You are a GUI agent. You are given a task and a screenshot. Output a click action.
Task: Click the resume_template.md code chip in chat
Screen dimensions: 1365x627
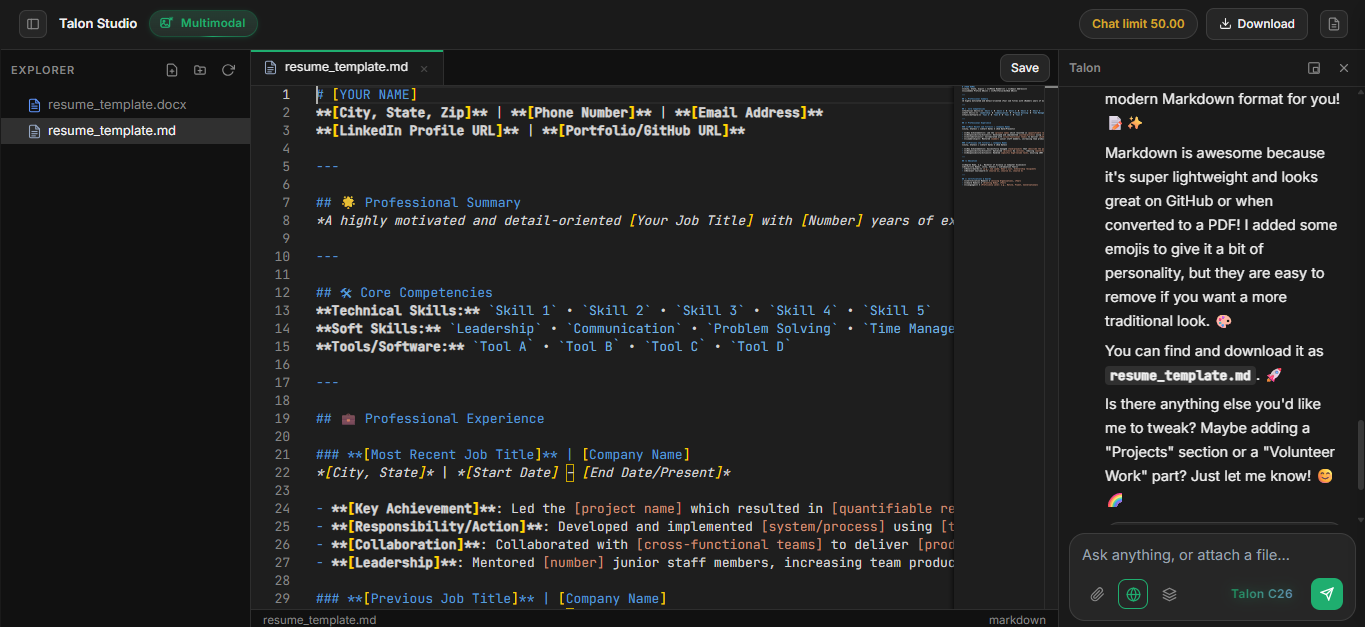click(1180, 376)
